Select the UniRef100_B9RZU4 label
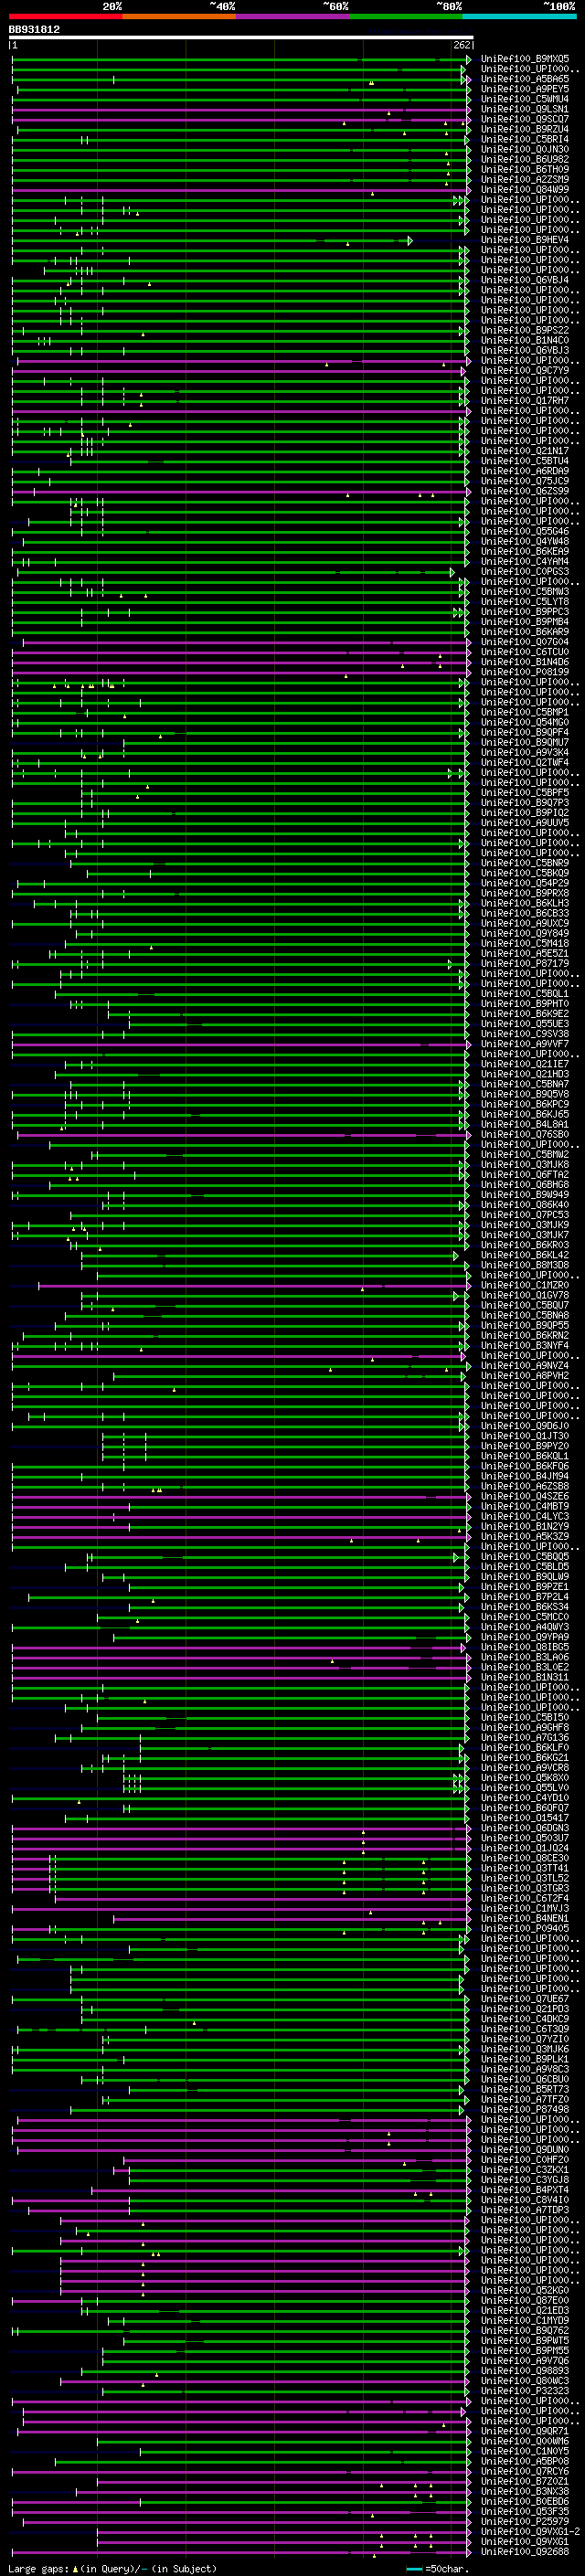 coord(525,129)
